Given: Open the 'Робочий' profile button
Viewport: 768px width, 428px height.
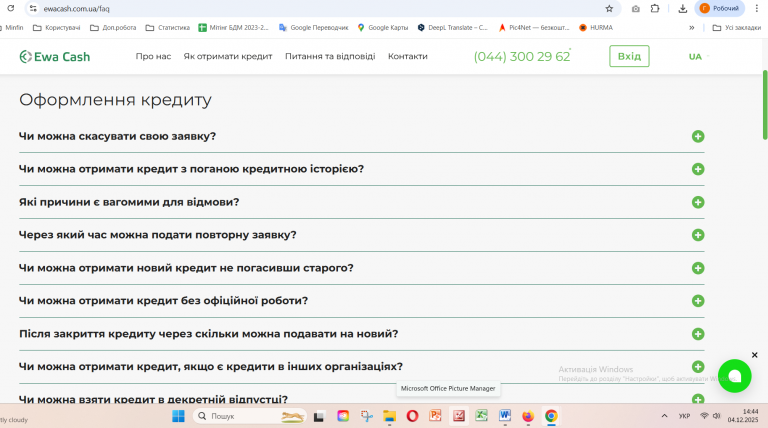Looking at the screenshot, I should pyautogui.click(x=719, y=8).
